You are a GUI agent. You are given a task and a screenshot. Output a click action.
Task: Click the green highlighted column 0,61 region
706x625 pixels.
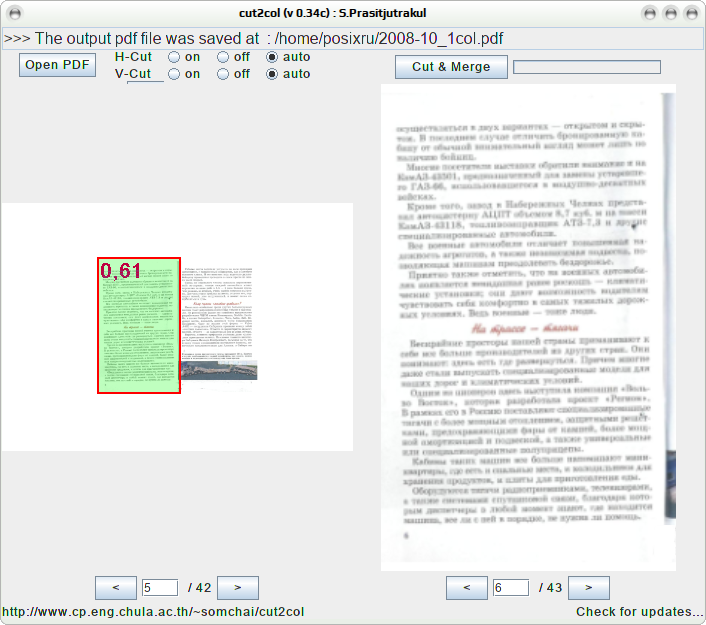[139, 326]
